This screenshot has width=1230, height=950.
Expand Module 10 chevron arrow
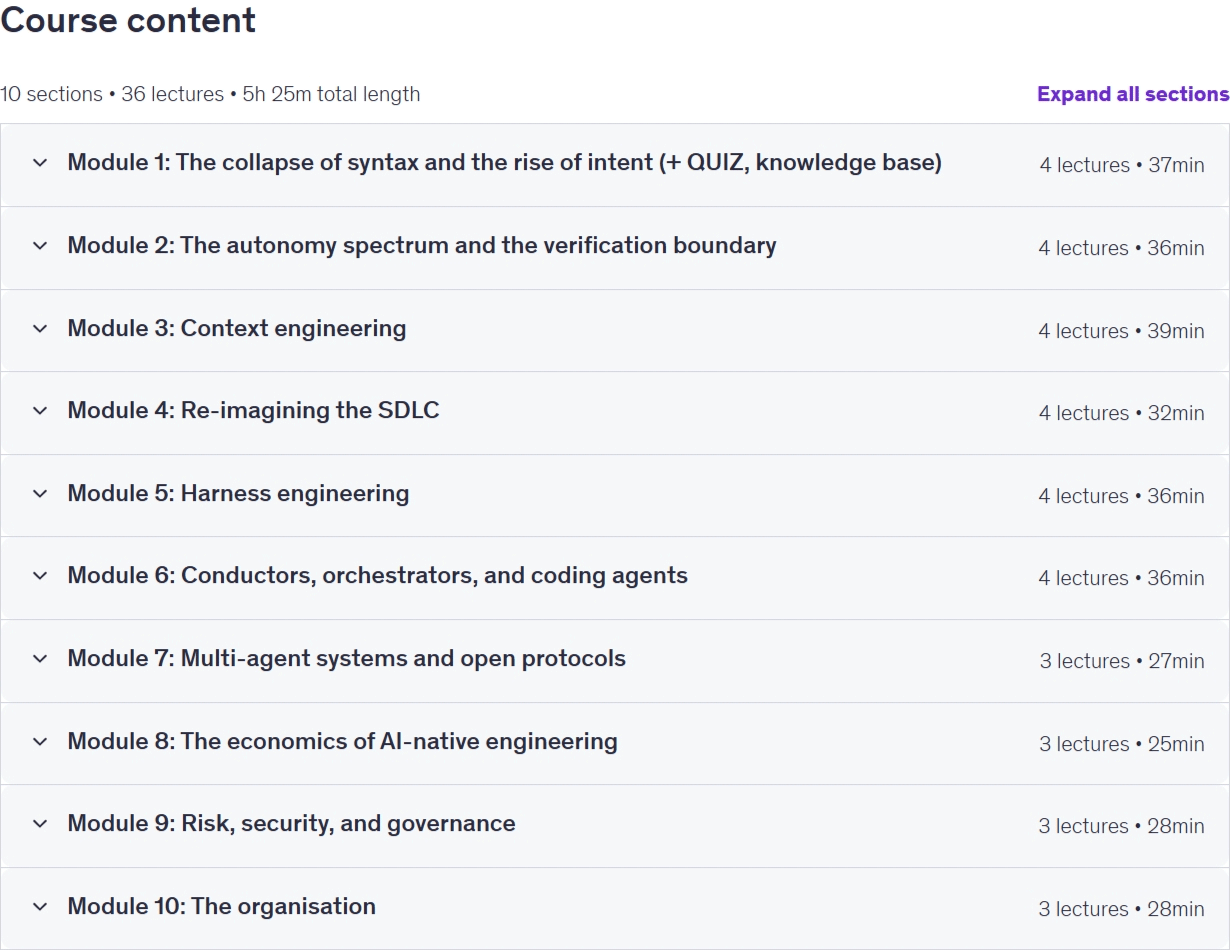pyautogui.click(x=40, y=907)
